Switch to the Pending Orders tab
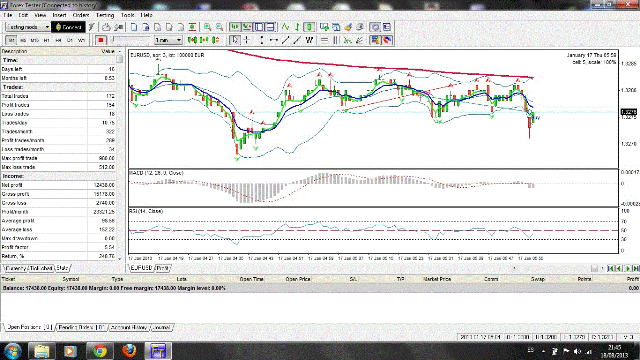Viewport: 640px width, 360px height. (x=80, y=327)
